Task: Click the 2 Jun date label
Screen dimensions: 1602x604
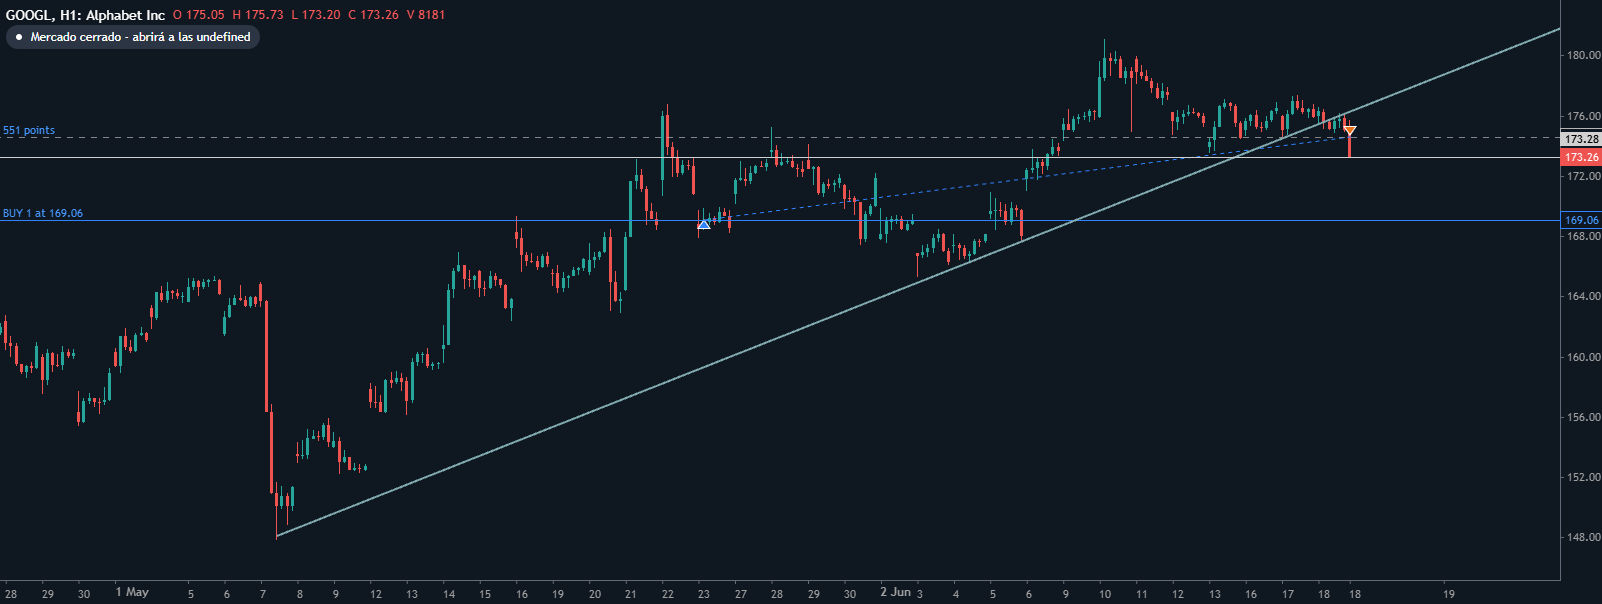Action: point(895,592)
